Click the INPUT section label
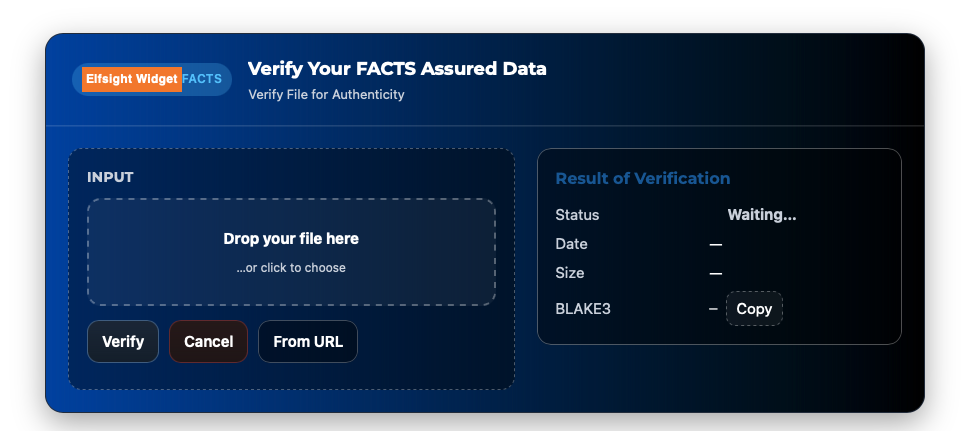 click(110, 178)
